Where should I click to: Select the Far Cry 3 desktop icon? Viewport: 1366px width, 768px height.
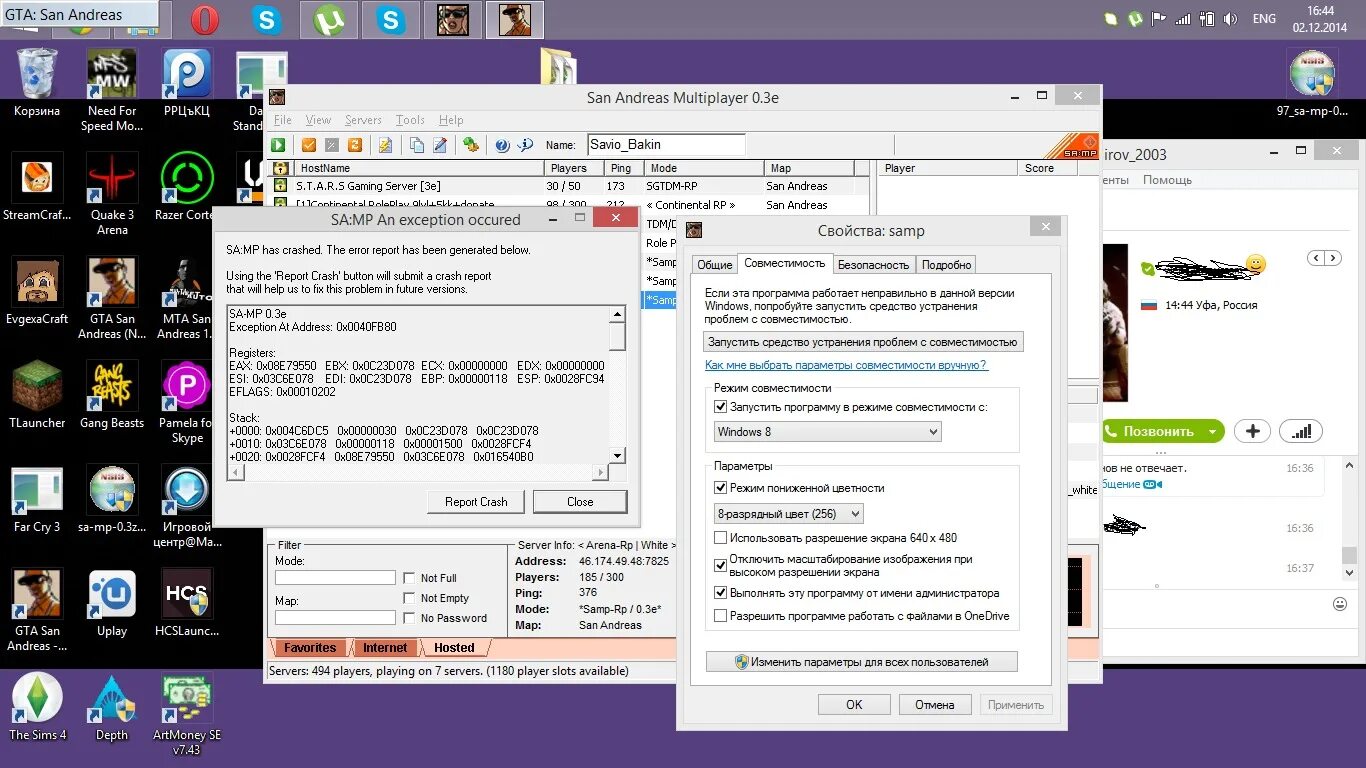[x=37, y=499]
